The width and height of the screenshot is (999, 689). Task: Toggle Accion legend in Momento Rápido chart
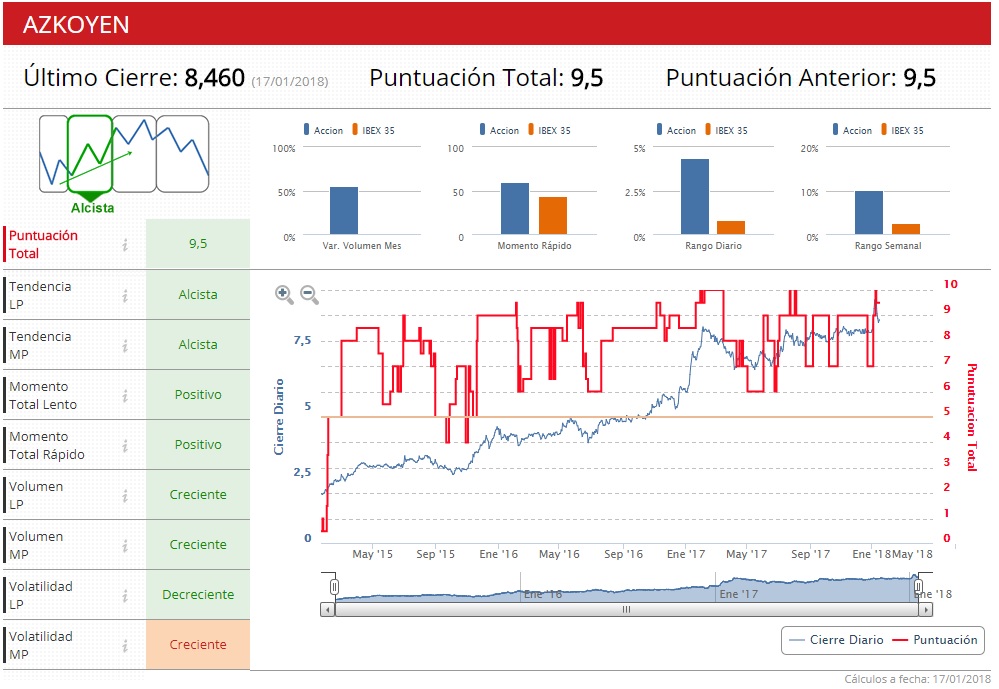(499, 130)
